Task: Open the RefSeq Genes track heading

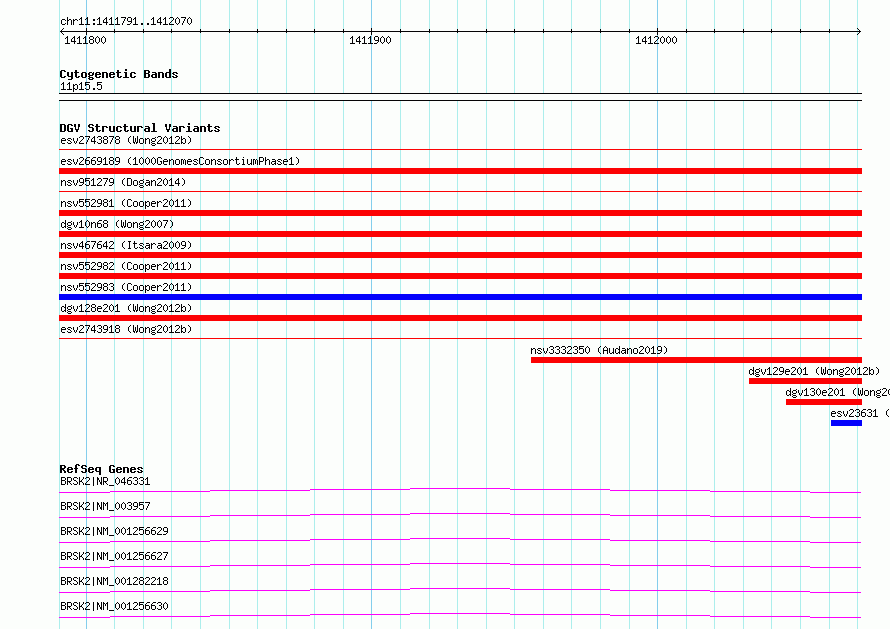Action: pyautogui.click(x=101, y=469)
